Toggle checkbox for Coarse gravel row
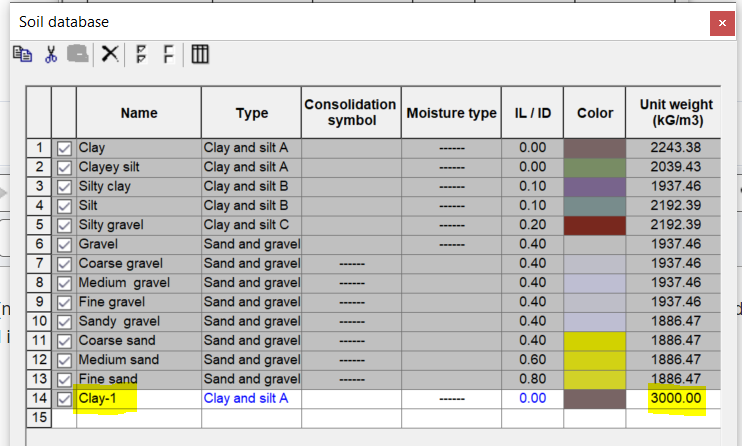Viewport: 742px width, 446px height. tap(64, 264)
